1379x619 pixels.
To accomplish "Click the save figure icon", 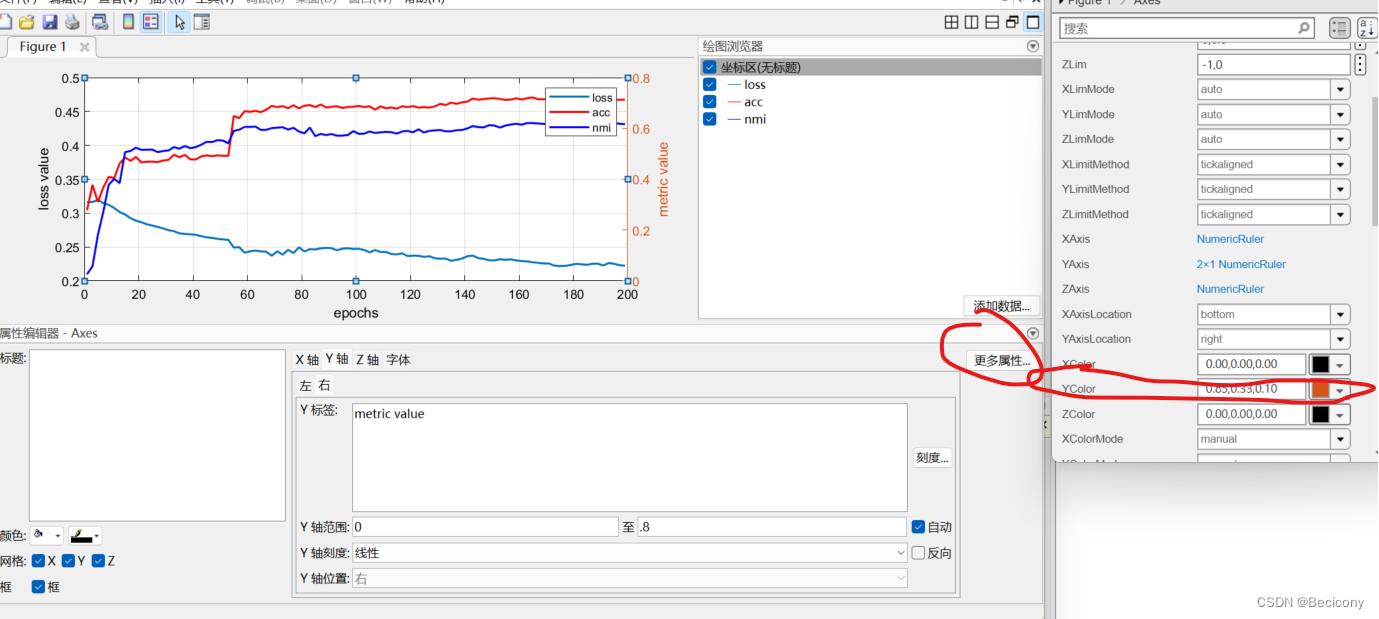I will coord(50,22).
